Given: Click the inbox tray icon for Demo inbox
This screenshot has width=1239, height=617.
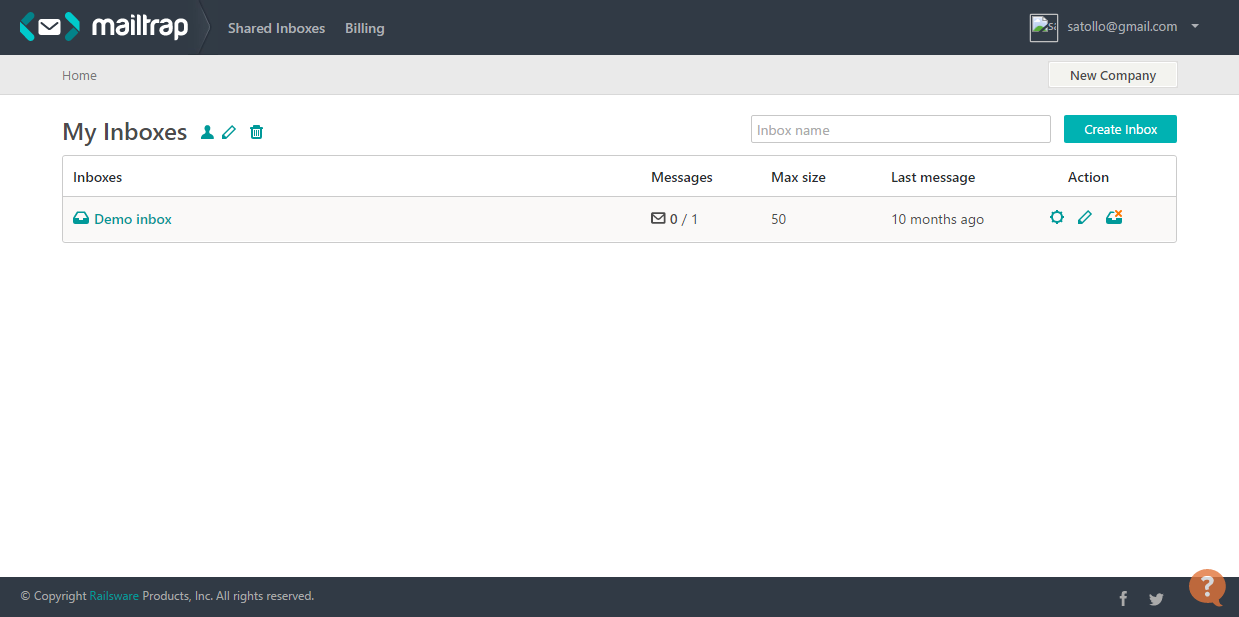Looking at the screenshot, I should pos(81,218).
